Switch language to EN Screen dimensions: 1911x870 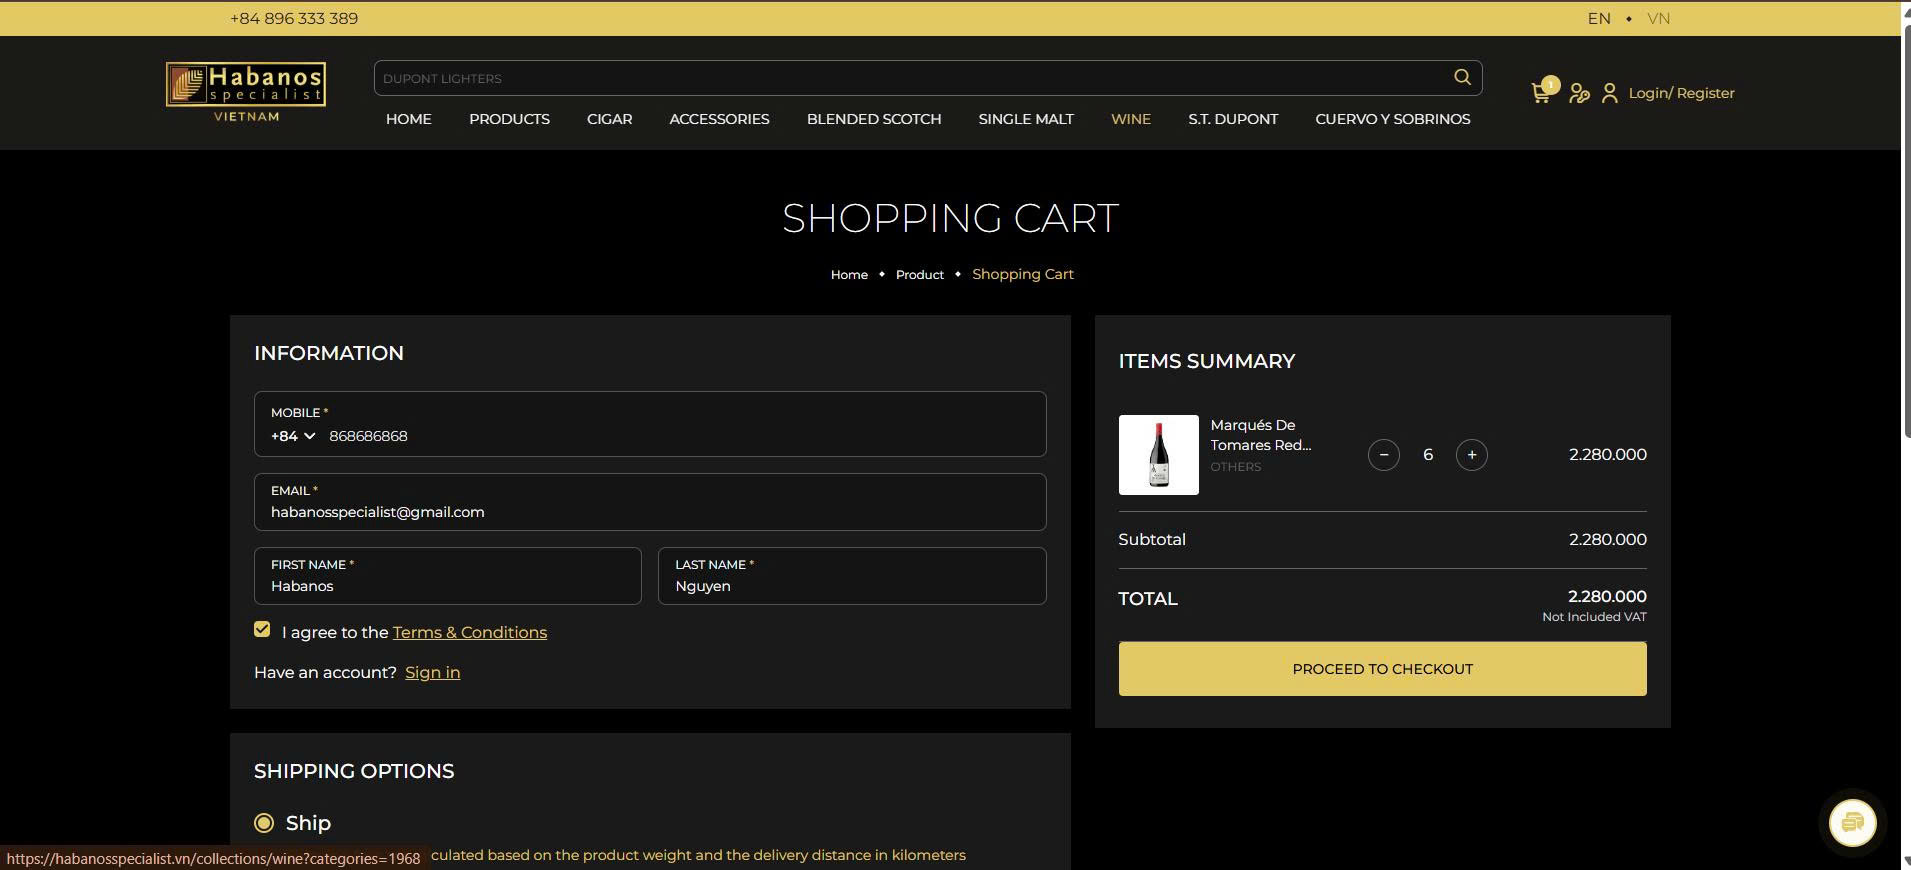pos(1599,18)
